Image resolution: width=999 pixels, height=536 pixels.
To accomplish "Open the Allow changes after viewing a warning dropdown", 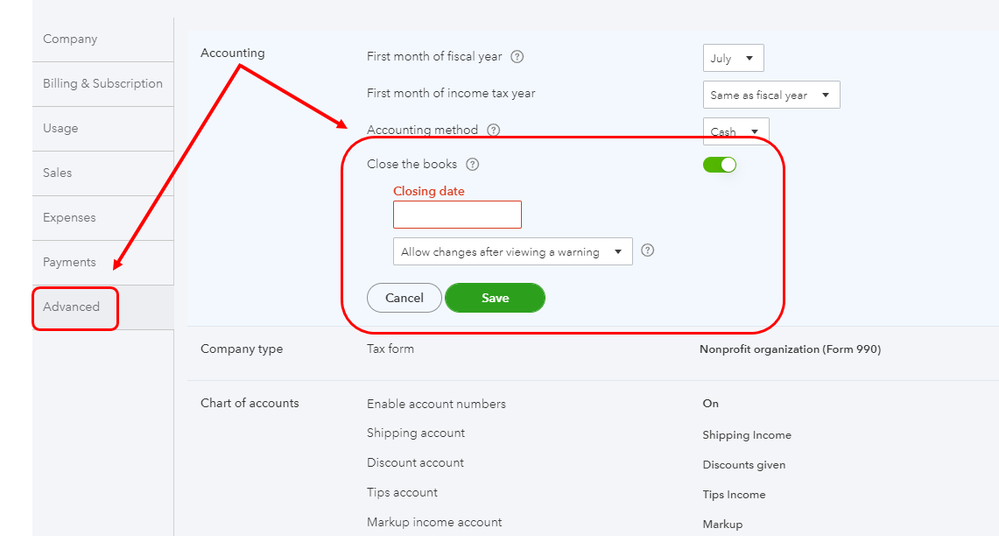I will pyautogui.click(x=512, y=252).
